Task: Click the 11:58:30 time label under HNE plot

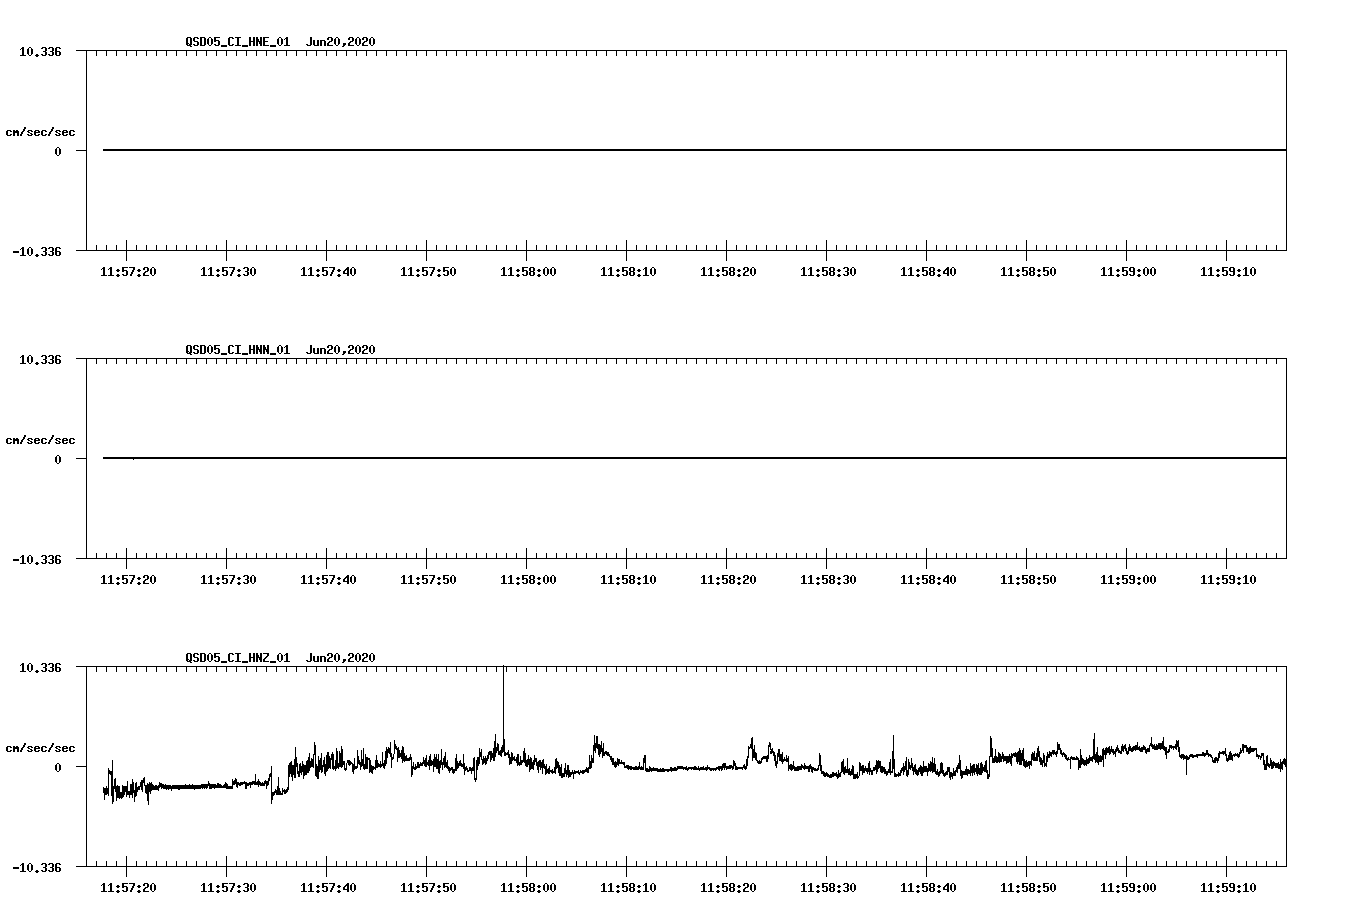Action: pos(828,272)
